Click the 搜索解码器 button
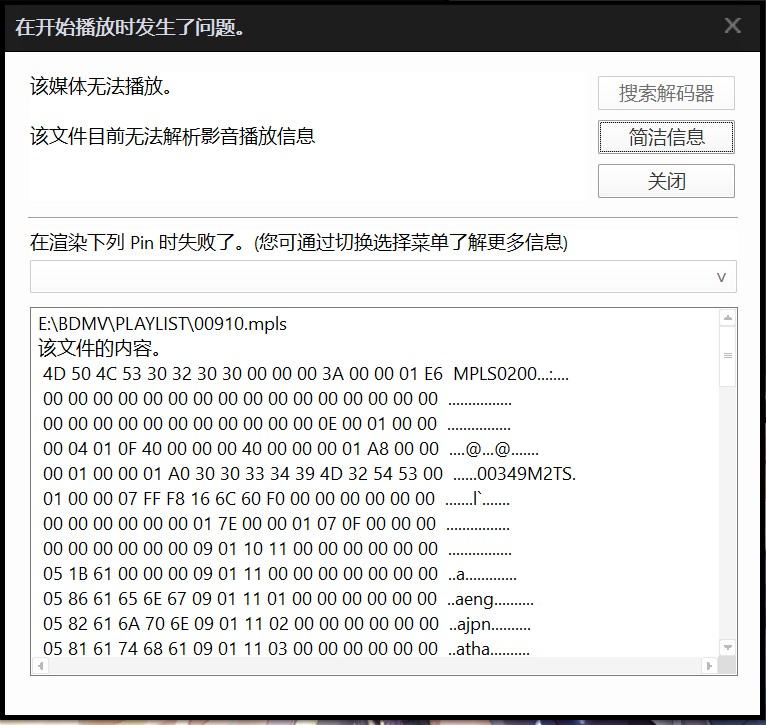 point(666,93)
